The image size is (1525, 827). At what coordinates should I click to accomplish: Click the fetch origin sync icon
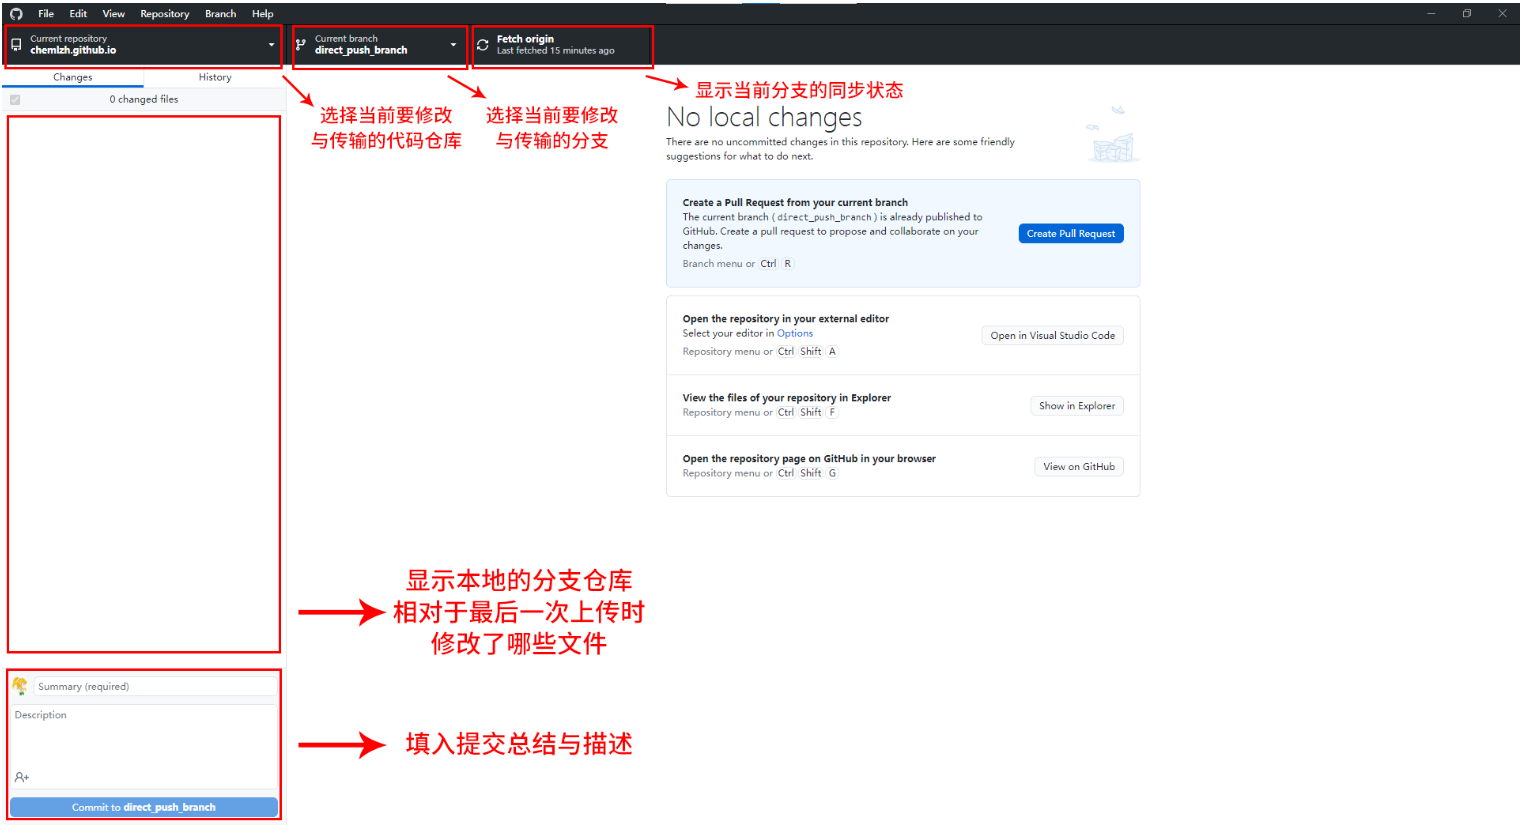click(x=483, y=45)
